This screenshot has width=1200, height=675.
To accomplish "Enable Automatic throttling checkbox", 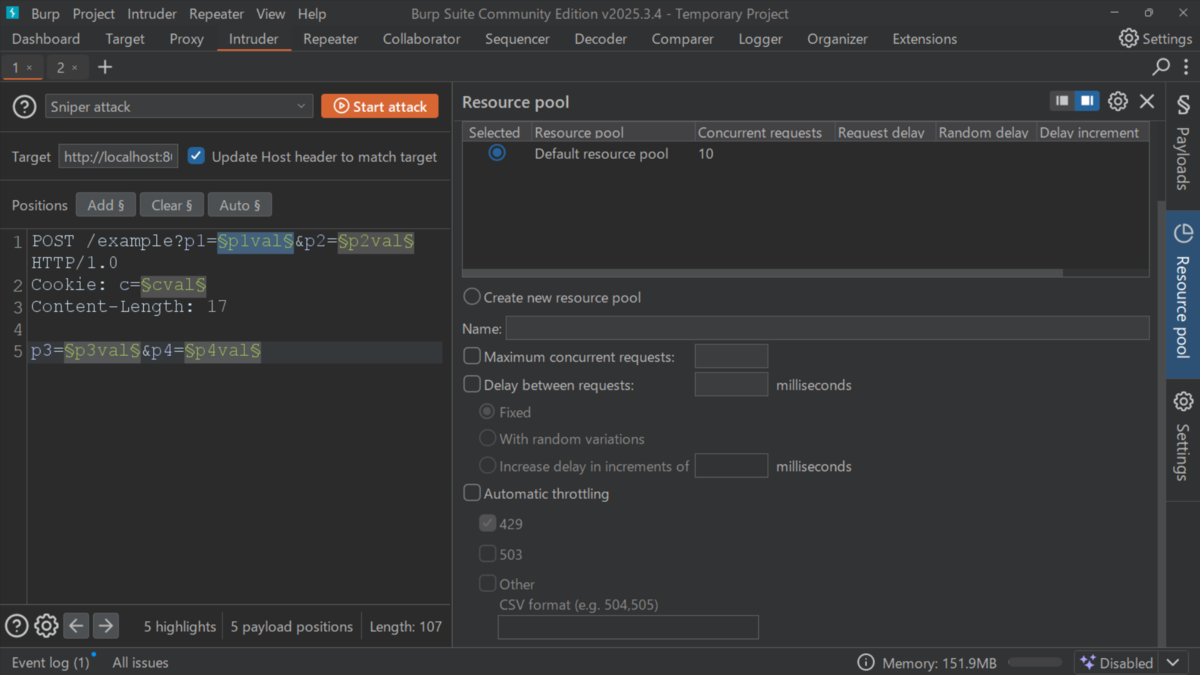I will [x=472, y=493].
